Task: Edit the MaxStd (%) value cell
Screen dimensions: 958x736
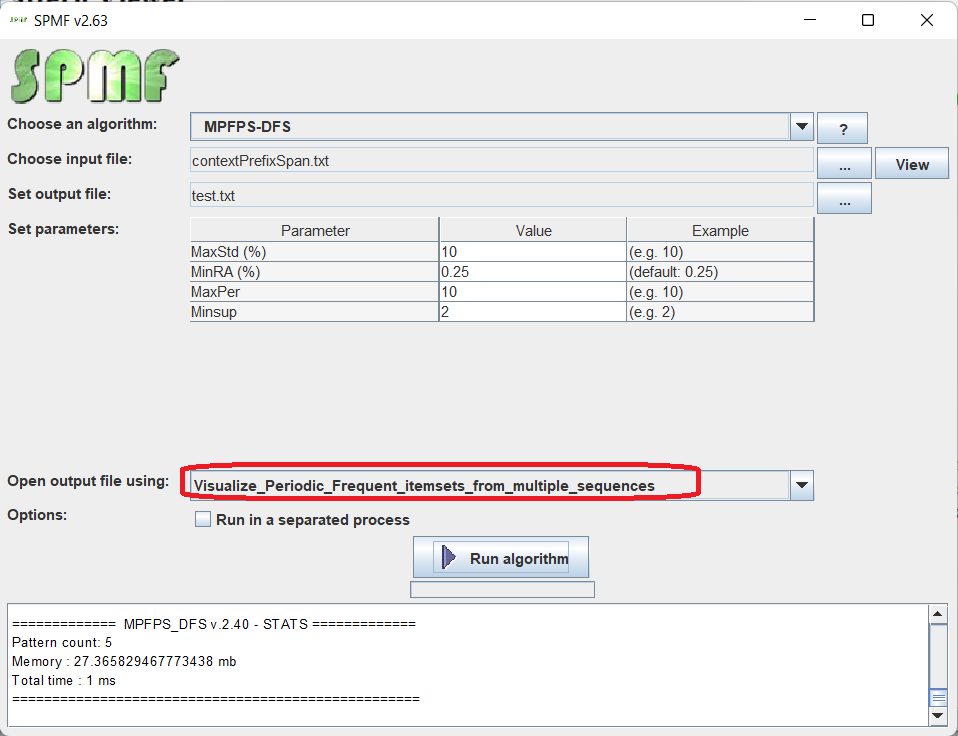Action: 532,252
